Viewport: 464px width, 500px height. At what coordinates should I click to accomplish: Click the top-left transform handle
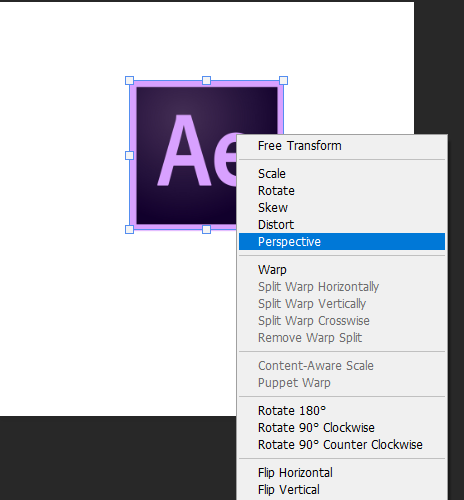tap(129, 80)
